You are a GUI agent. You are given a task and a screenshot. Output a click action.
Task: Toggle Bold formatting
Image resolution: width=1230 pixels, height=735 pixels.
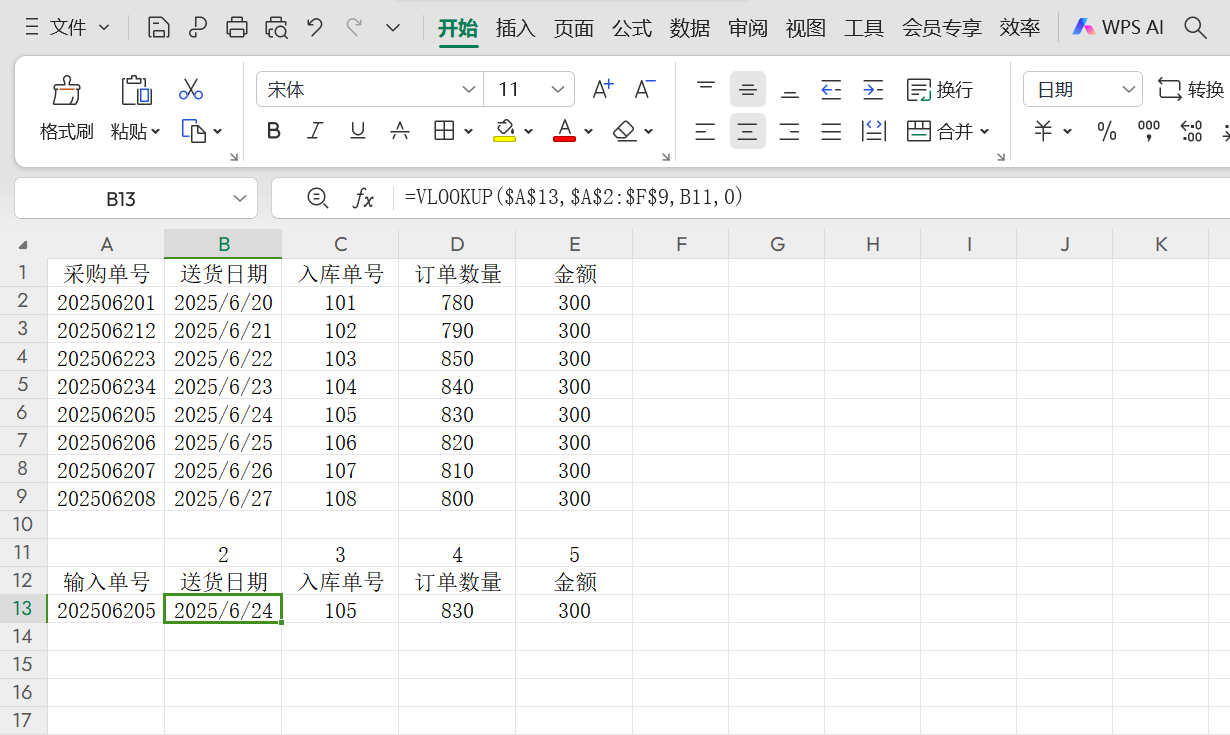(274, 131)
